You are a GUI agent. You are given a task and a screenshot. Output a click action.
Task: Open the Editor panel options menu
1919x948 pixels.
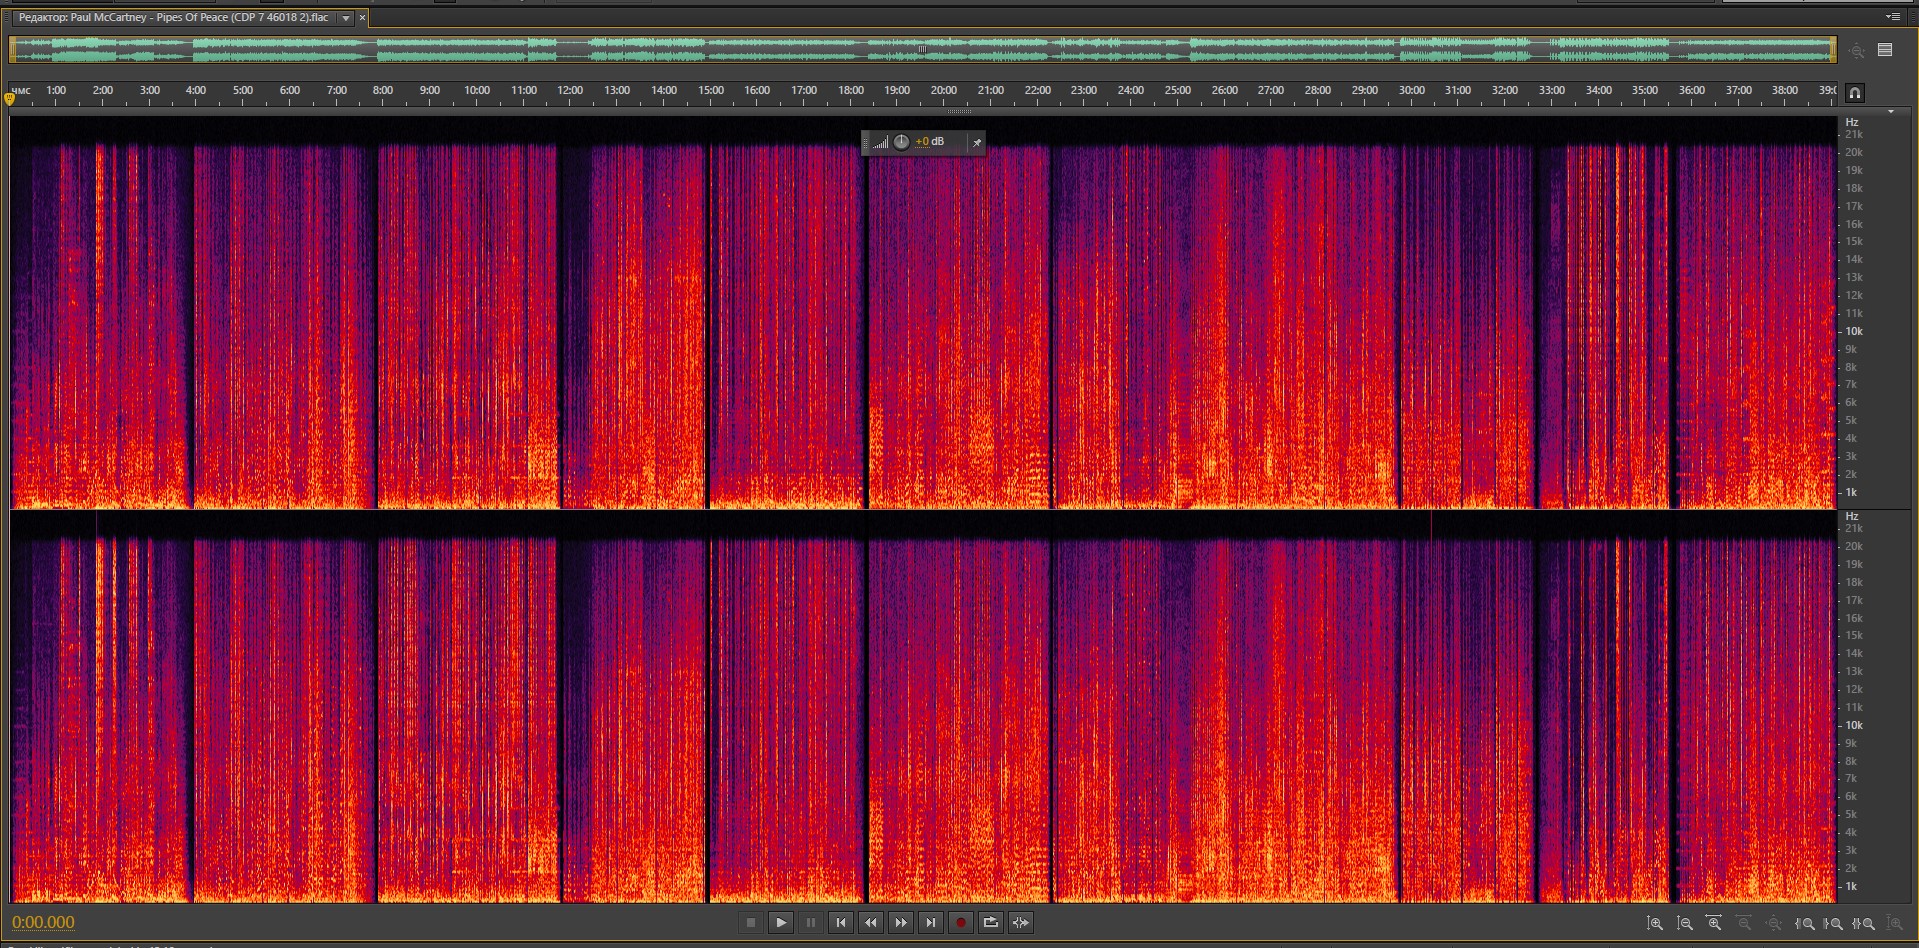[x=1892, y=17]
